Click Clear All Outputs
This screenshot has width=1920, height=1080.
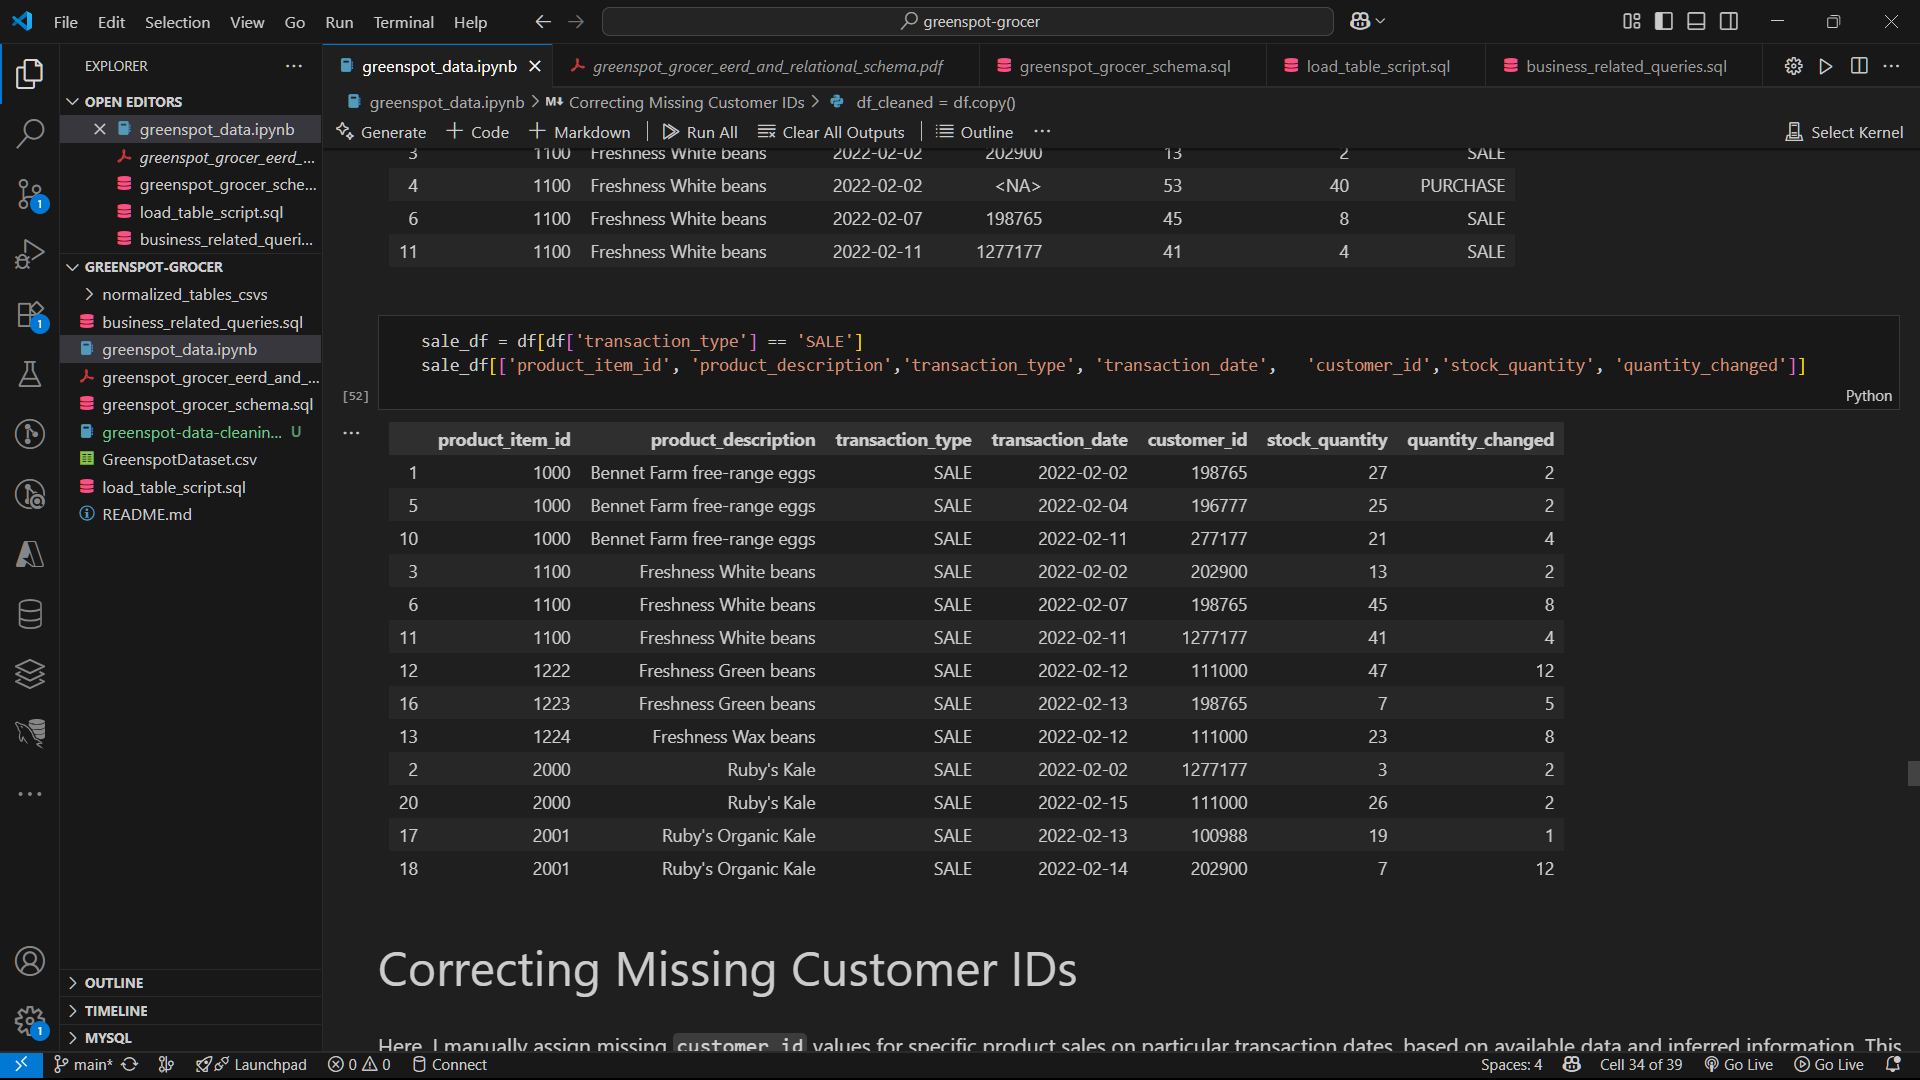[x=831, y=132]
